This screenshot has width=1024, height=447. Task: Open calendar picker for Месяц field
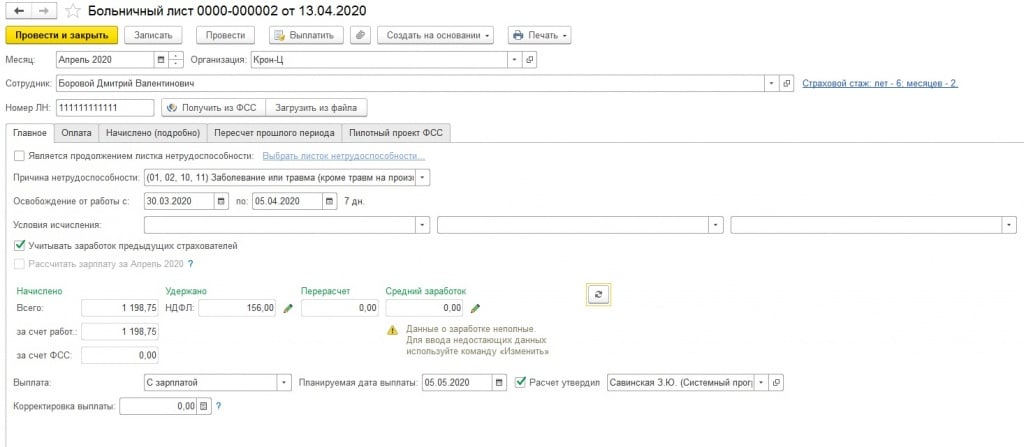(161, 59)
